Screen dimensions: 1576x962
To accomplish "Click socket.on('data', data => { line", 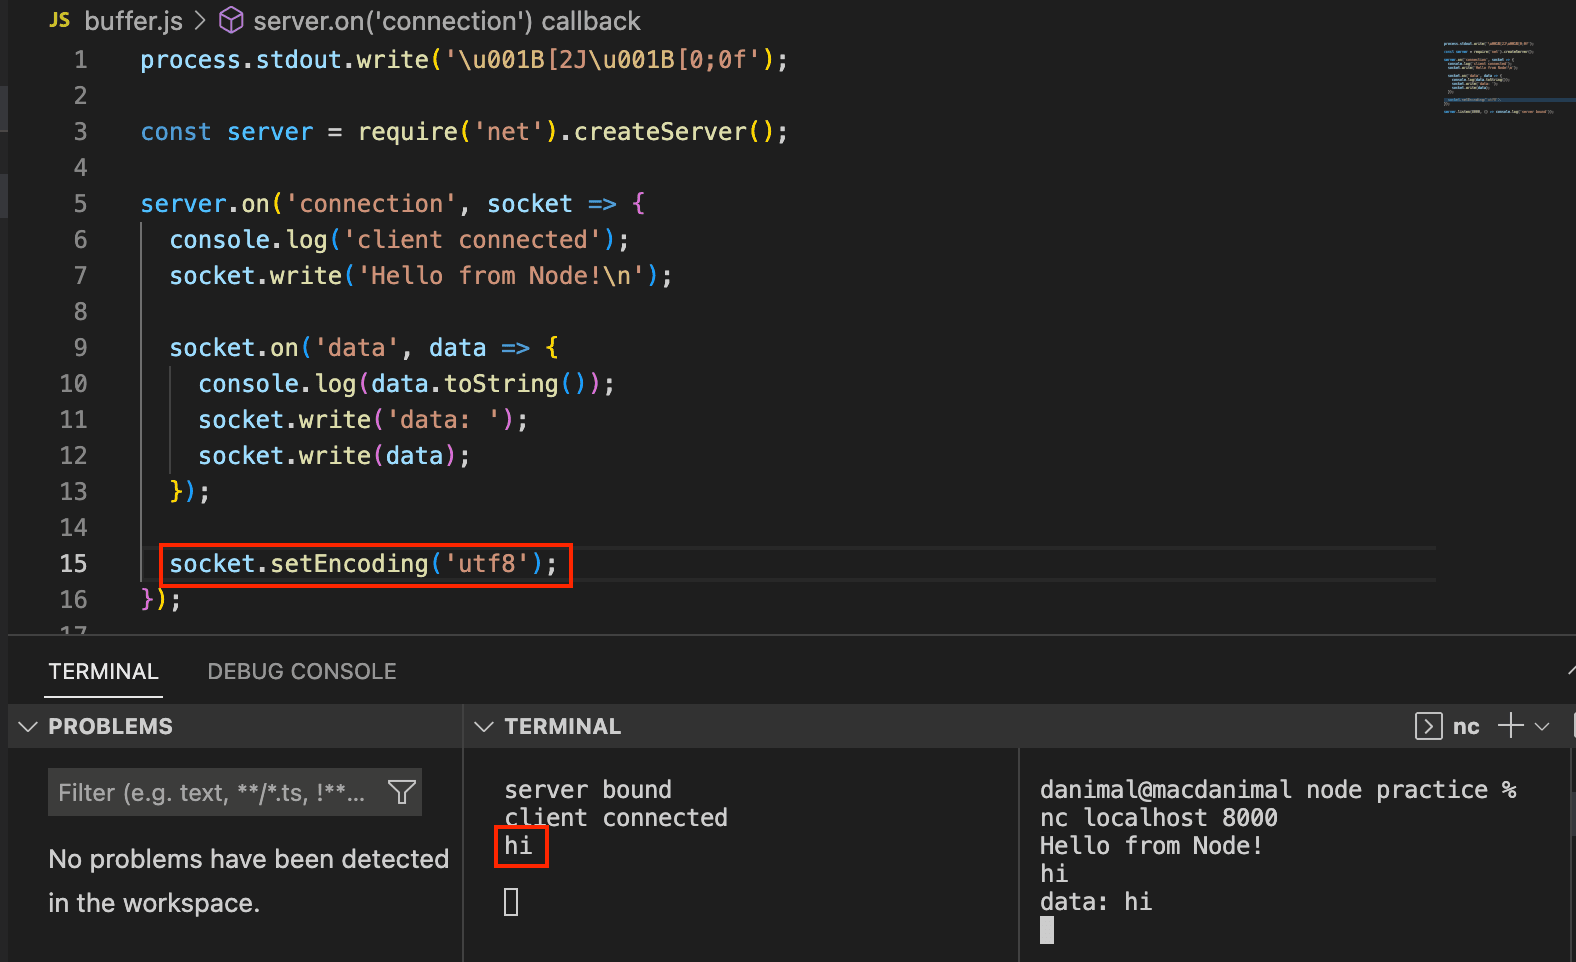I will click(x=364, y=347).
